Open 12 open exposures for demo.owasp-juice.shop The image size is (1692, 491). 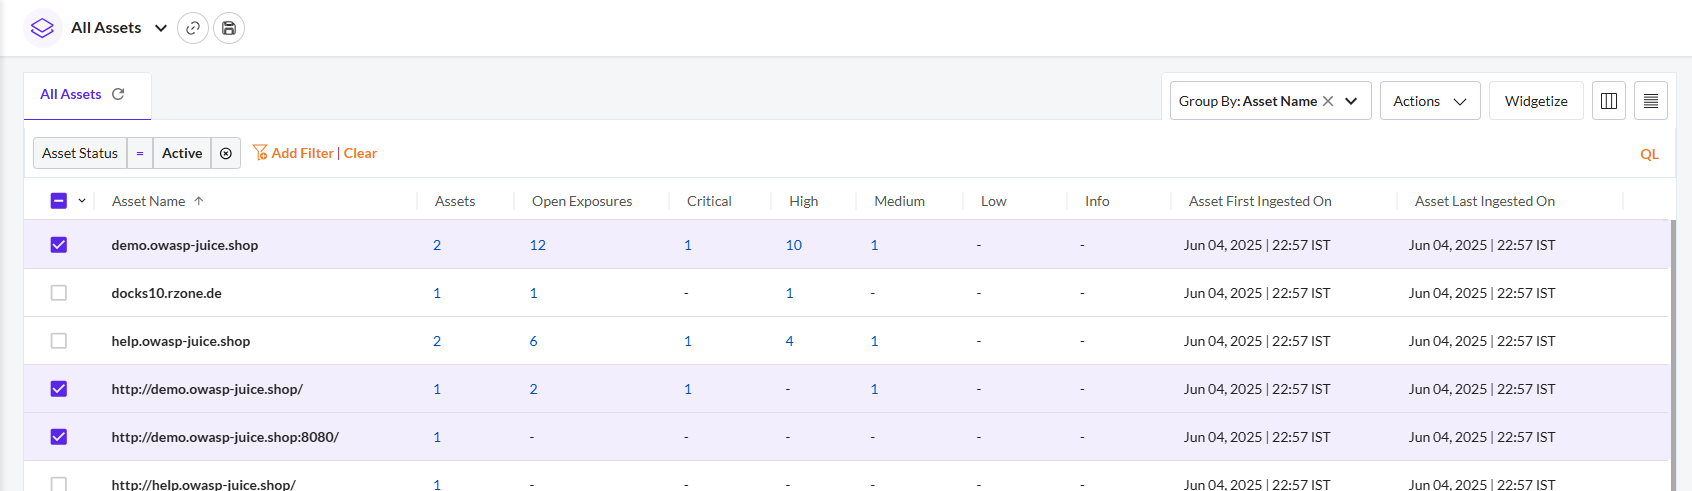pos(538,245)
